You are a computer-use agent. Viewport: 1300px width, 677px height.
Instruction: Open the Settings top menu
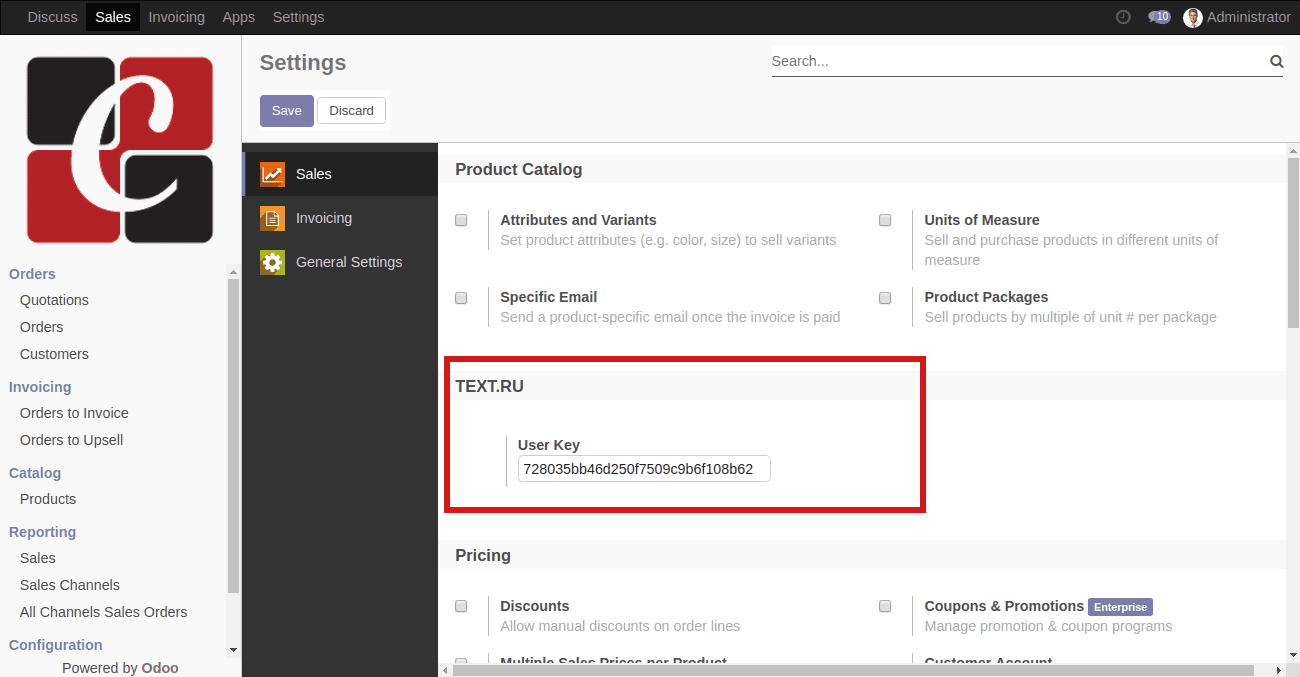298,17
